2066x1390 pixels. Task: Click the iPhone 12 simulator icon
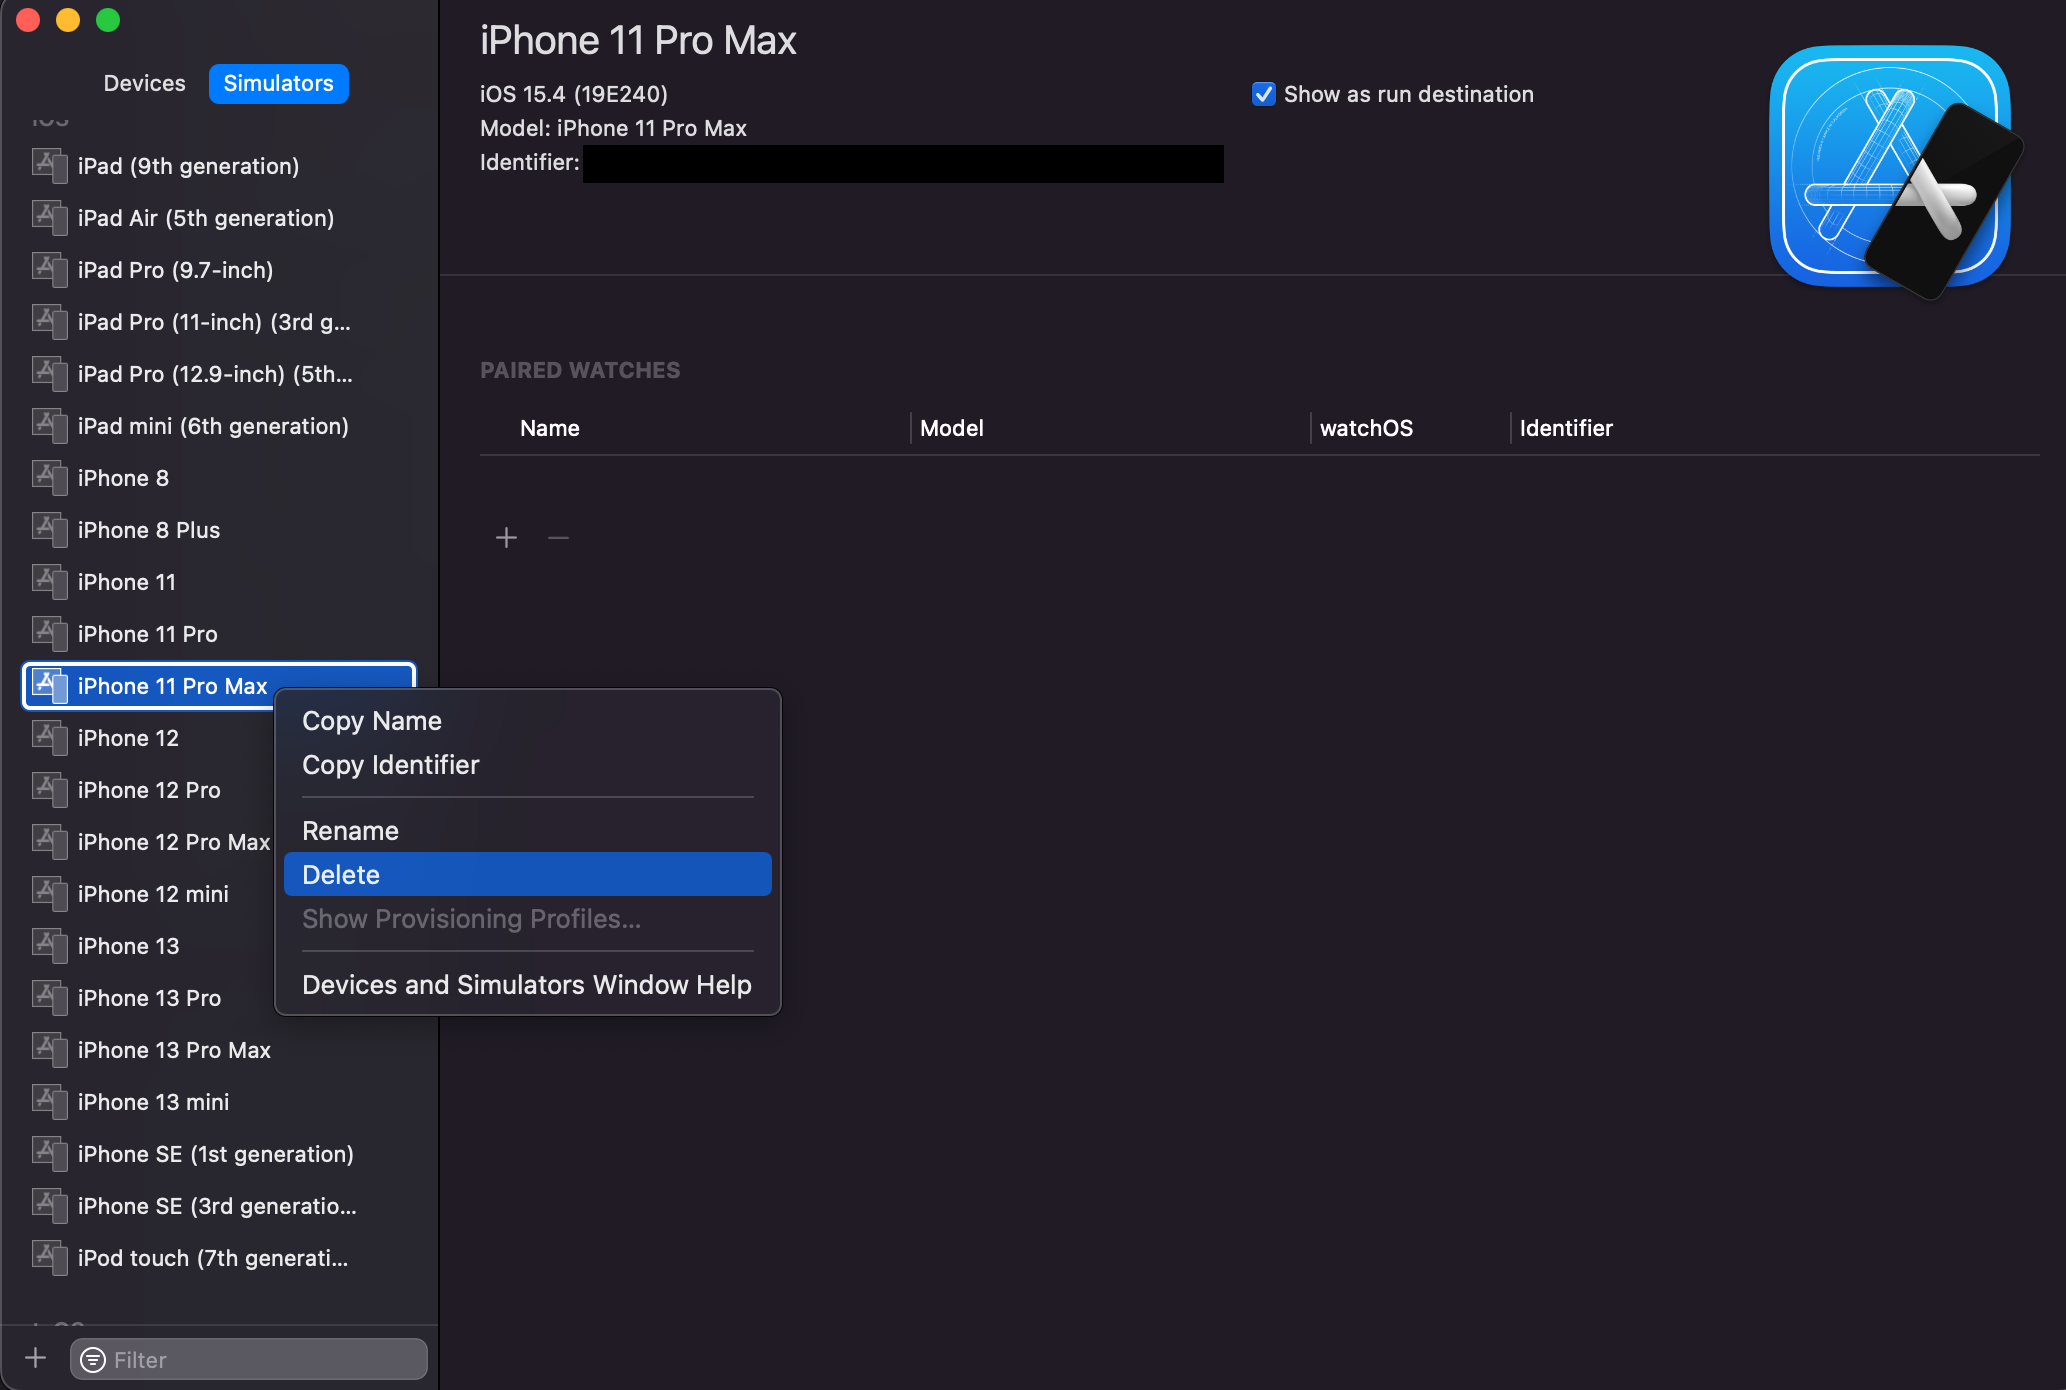[49, 737]
